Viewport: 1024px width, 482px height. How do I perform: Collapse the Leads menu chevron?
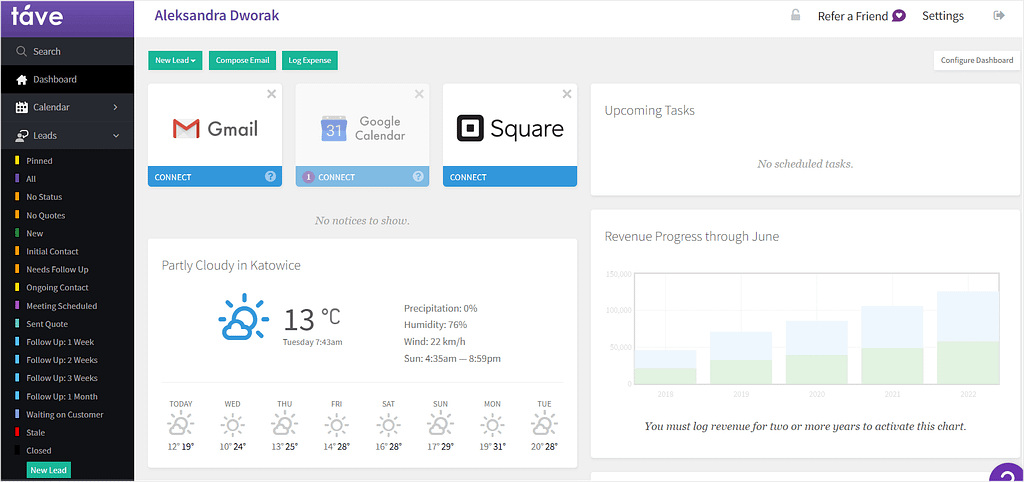[x=116, y=136]
